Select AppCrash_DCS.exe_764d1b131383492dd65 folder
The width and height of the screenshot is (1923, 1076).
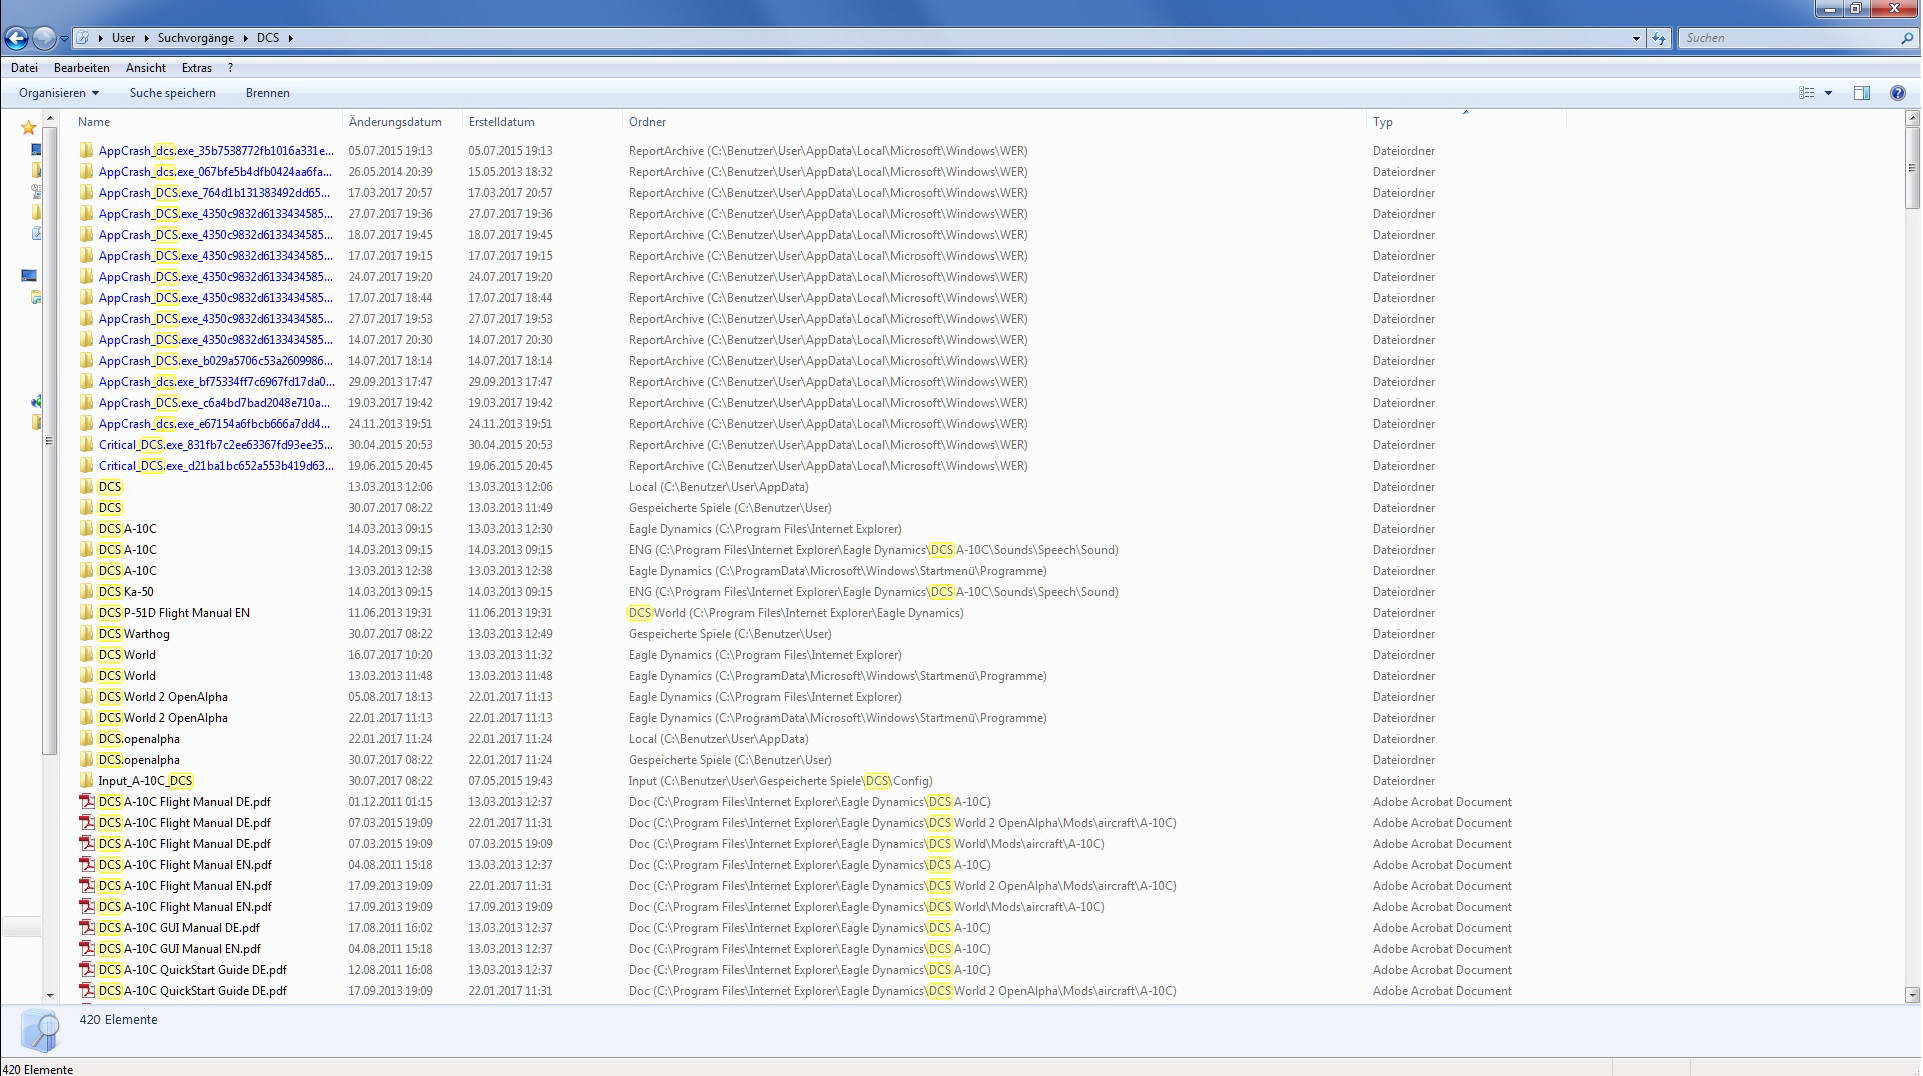[214, 193]
